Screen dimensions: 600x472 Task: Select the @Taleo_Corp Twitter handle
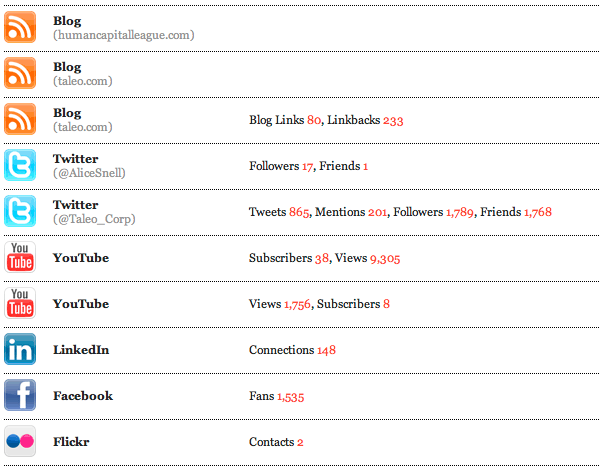(94, 219)
